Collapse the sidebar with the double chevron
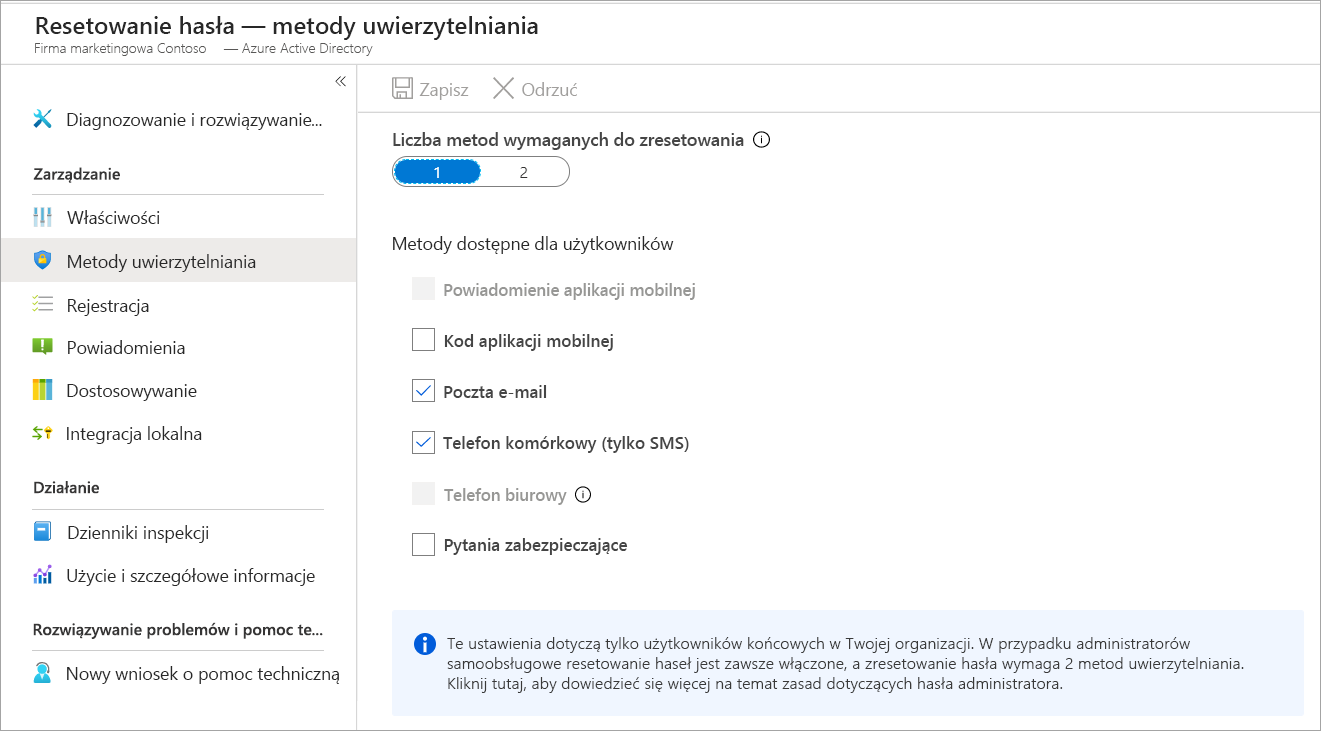 tap(340, 81)
